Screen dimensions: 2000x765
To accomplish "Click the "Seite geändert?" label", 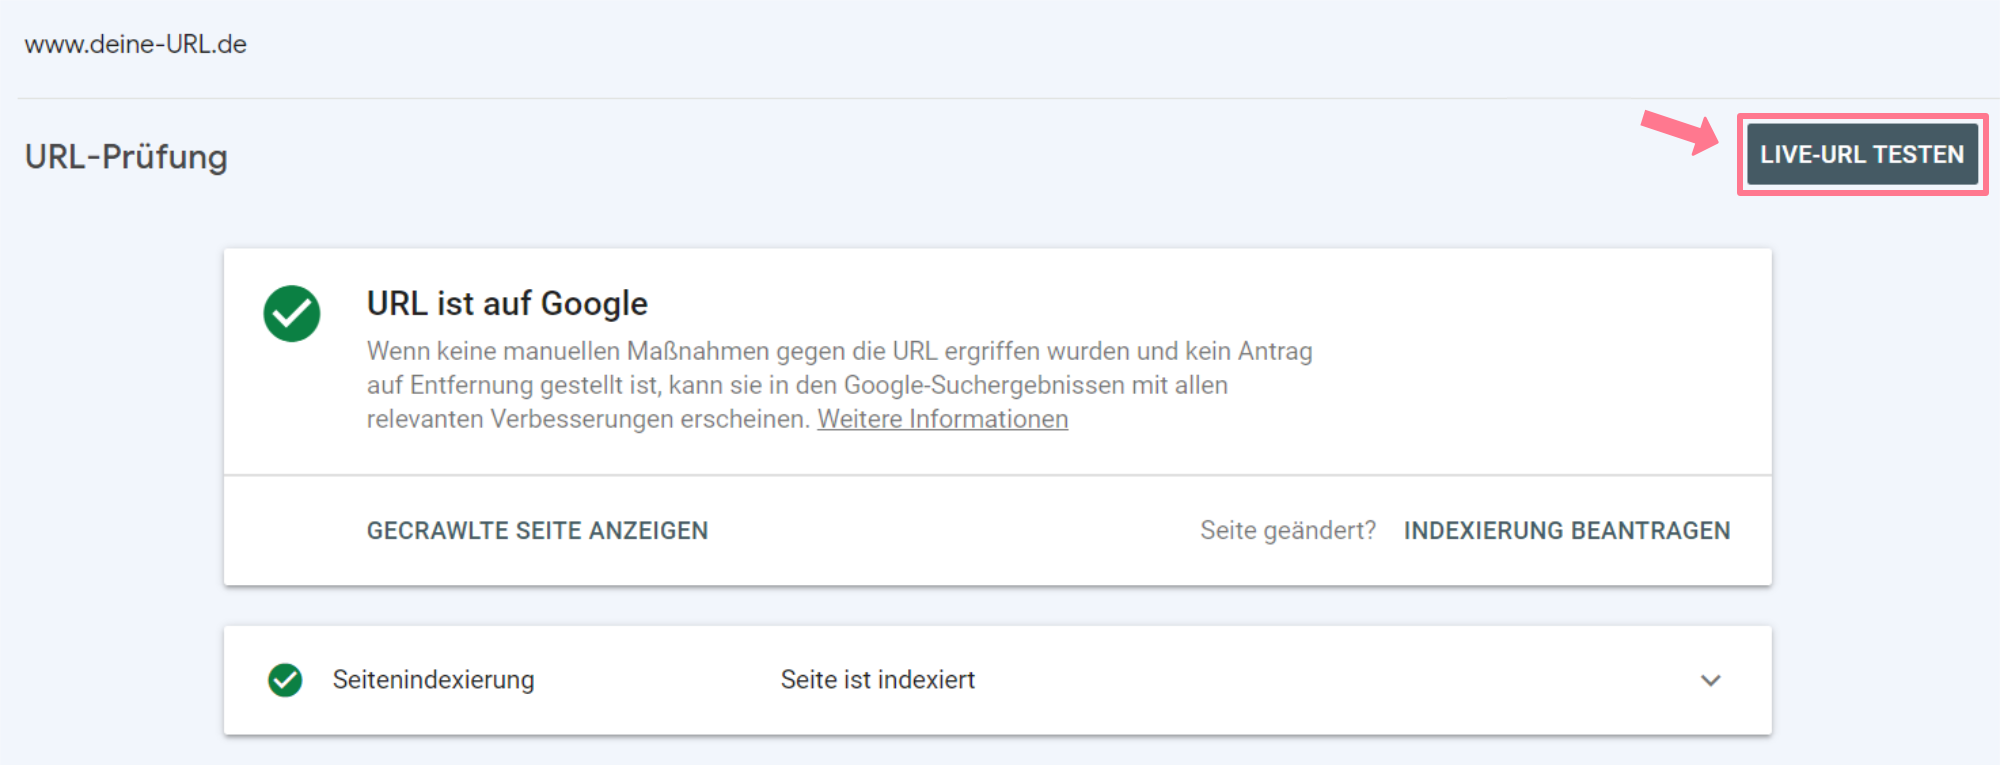I will 1288,531.
